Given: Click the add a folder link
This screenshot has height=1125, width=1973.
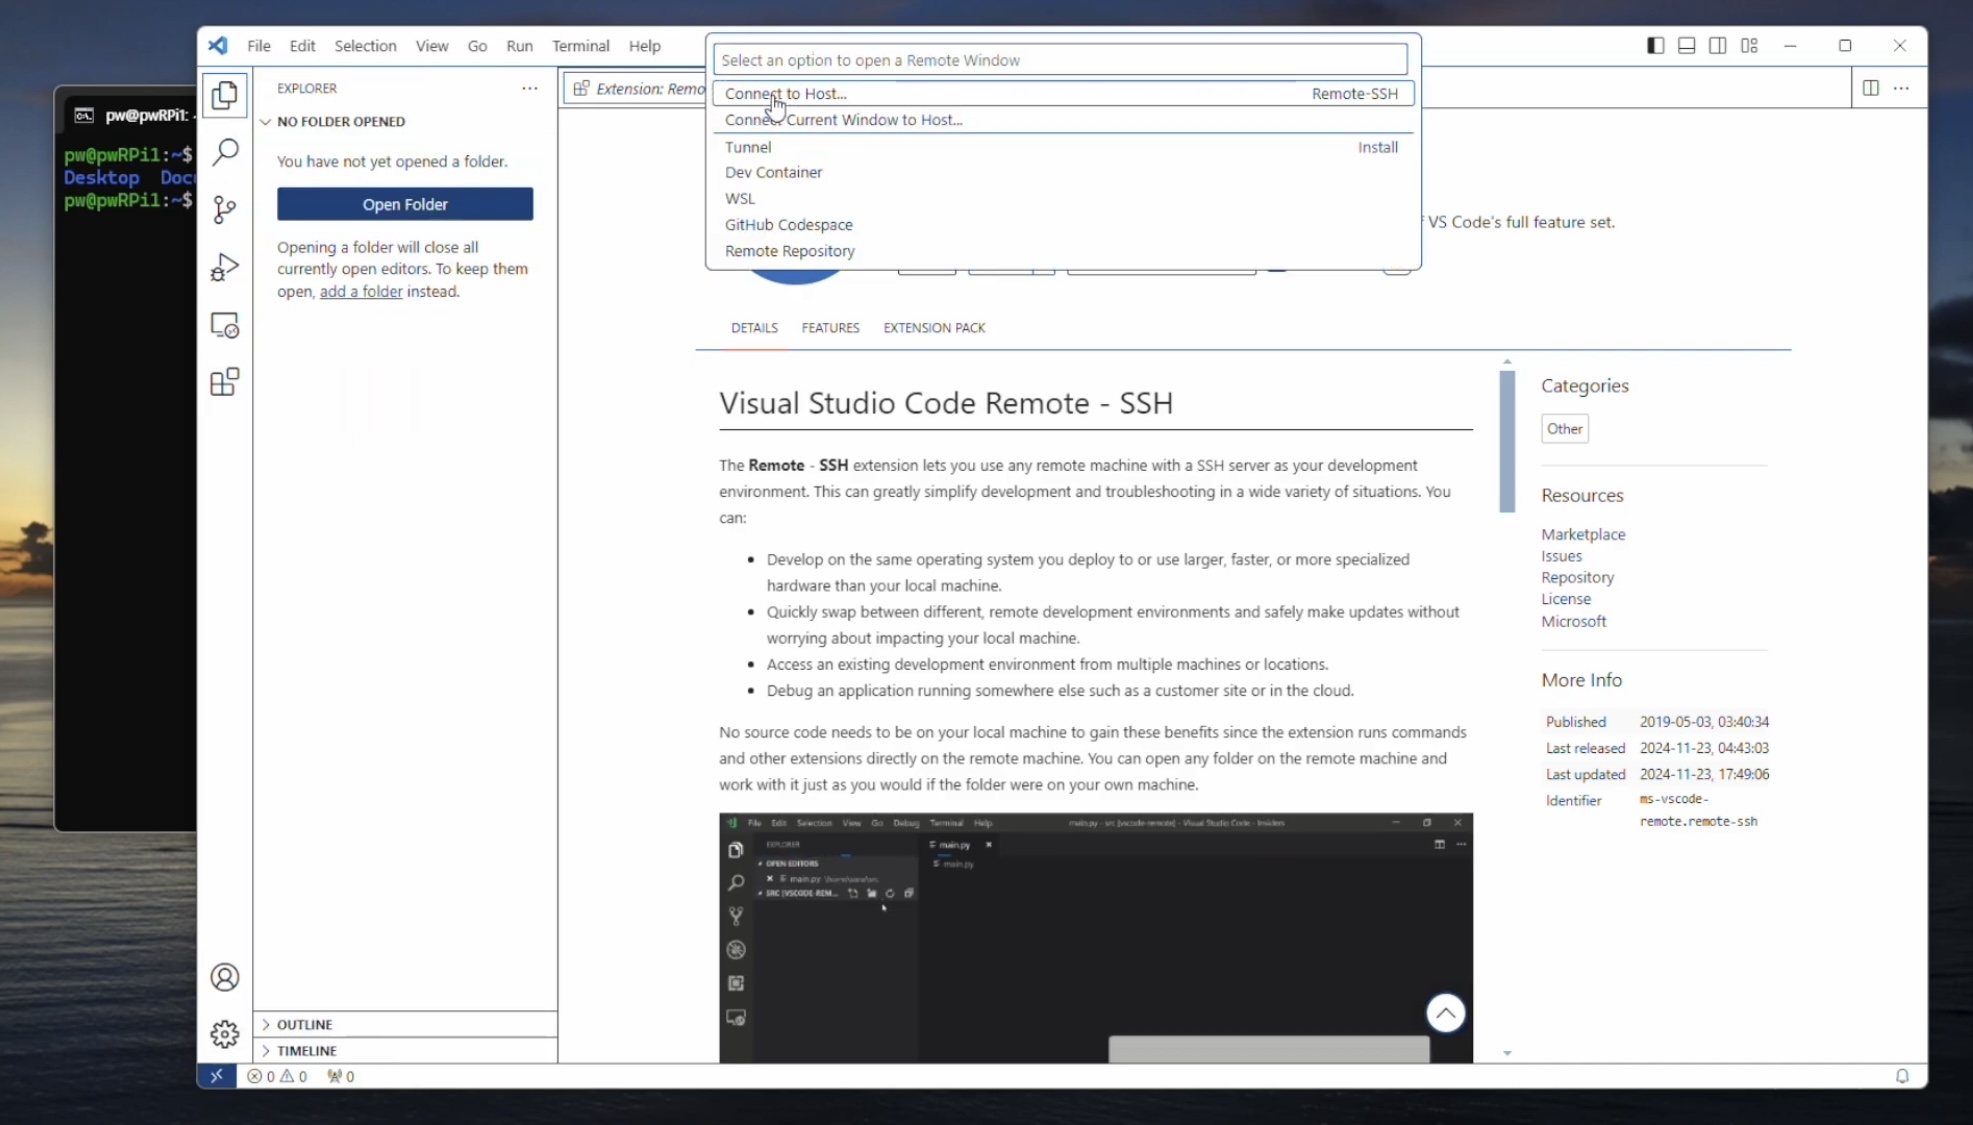Looking at the screenshot, I should coord(360,291).
